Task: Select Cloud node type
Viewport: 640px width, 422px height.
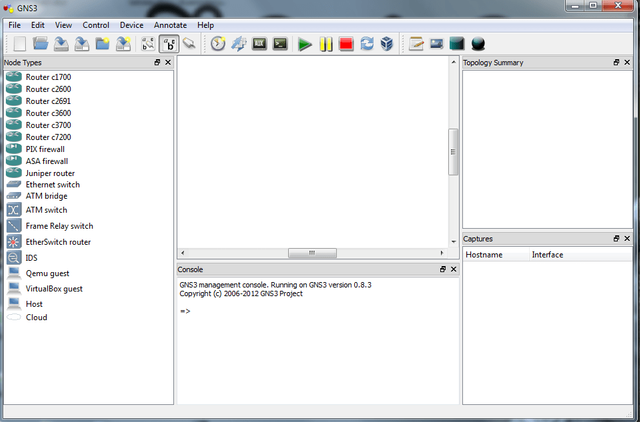Action: [27, 317]
